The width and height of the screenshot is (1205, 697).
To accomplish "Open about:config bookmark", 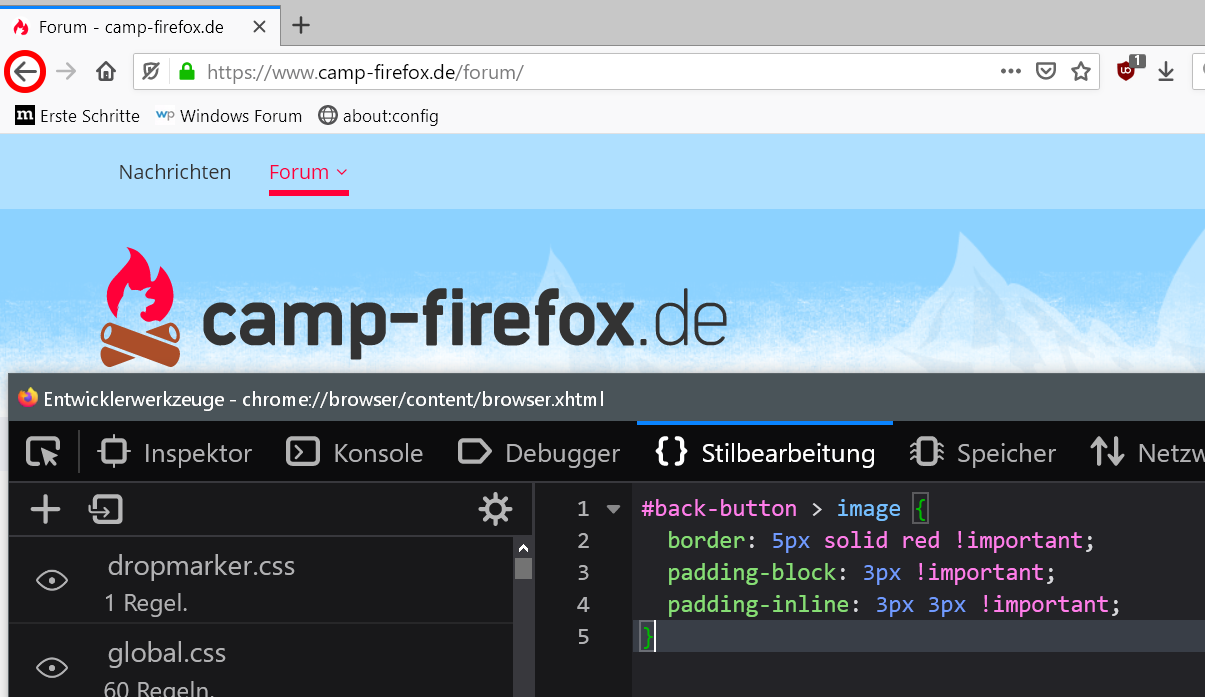I will click(x=379, y=116).
